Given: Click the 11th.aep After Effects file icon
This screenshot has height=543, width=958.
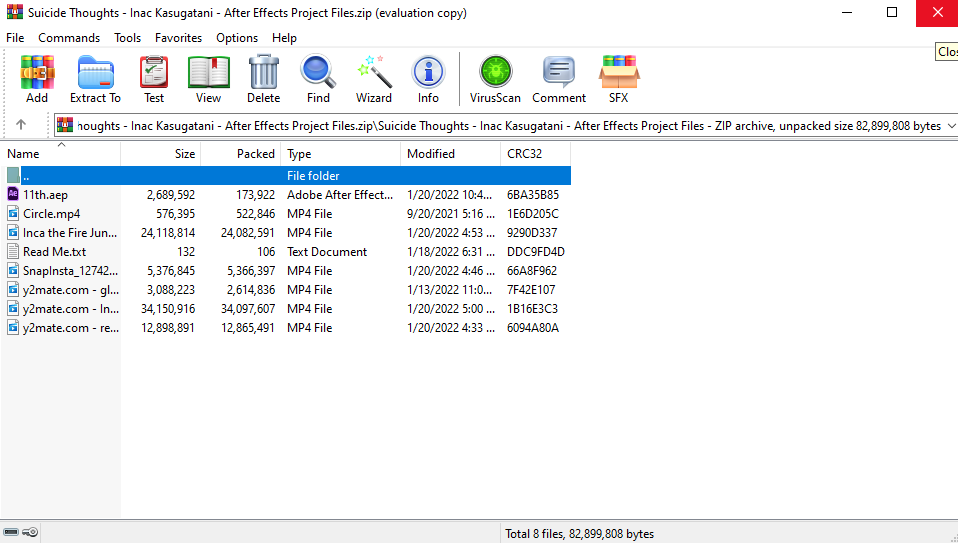Looking at the screenshot, I should (13, 194).
